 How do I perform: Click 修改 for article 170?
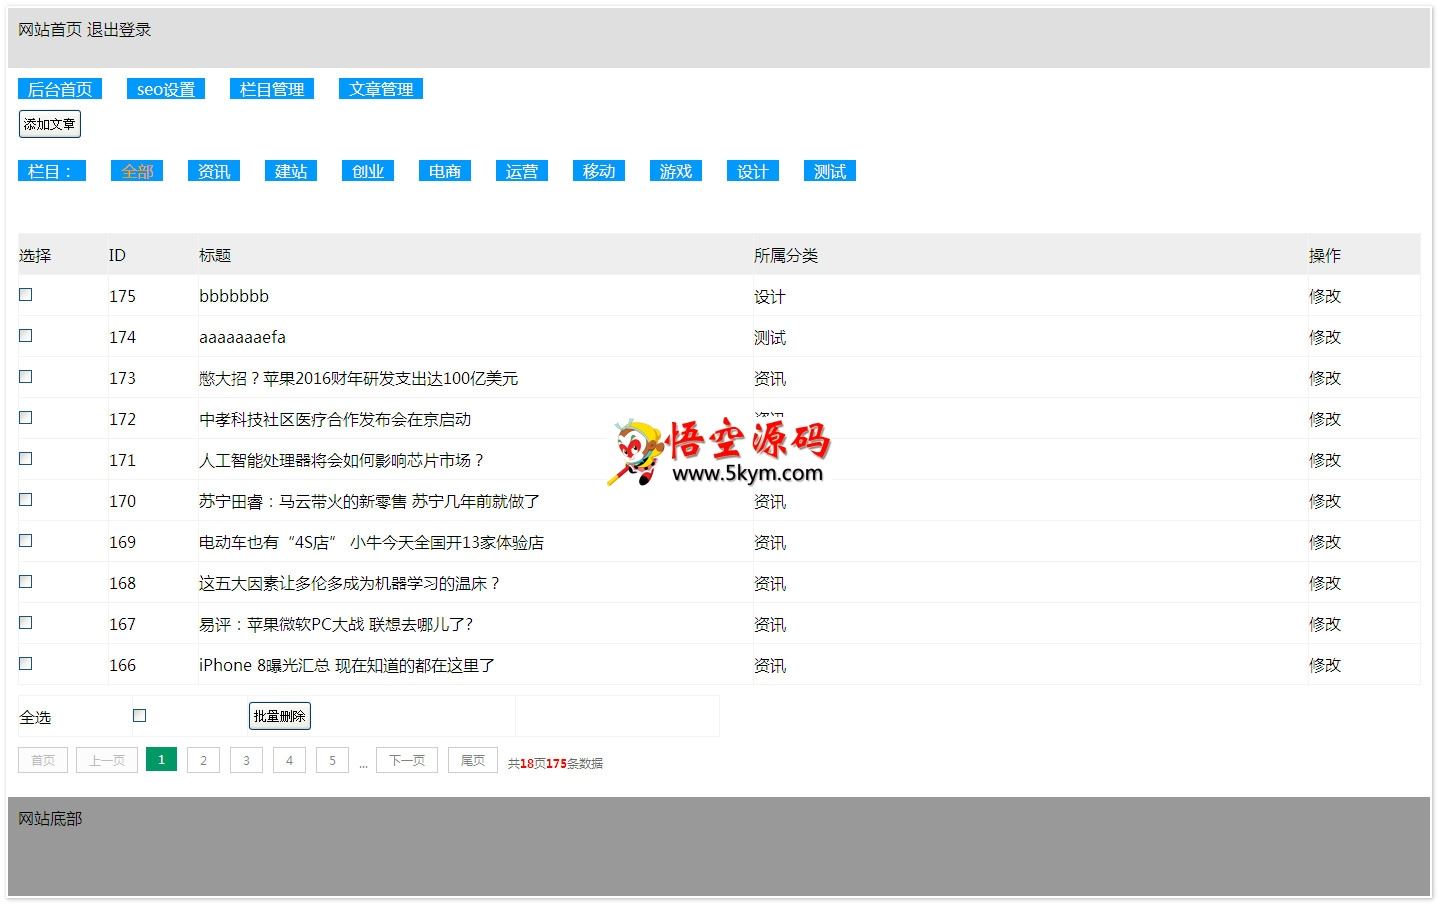[1325, 501]
